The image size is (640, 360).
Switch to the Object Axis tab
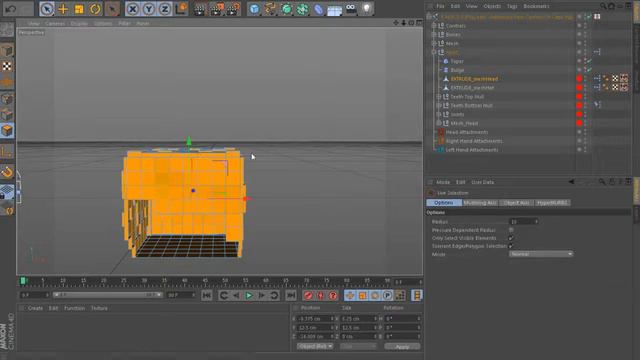coord(516,203)
